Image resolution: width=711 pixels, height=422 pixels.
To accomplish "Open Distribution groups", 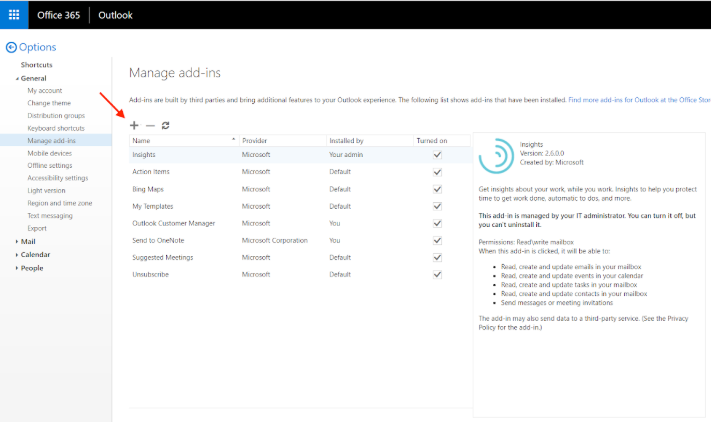I will click(x=56, y=116).
